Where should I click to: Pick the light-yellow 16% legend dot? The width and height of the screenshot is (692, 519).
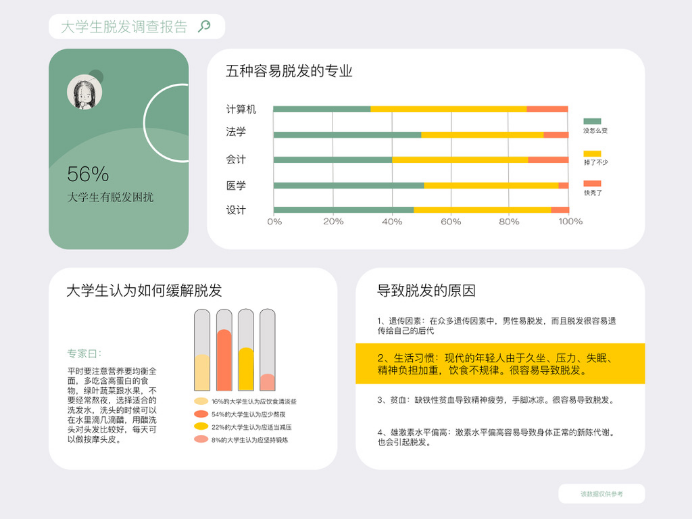[201, 401]
